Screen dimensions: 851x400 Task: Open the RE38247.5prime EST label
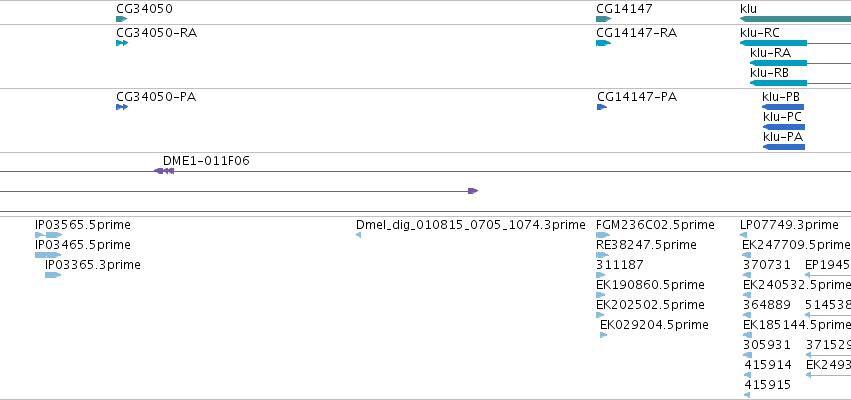(x=646, y=245)
